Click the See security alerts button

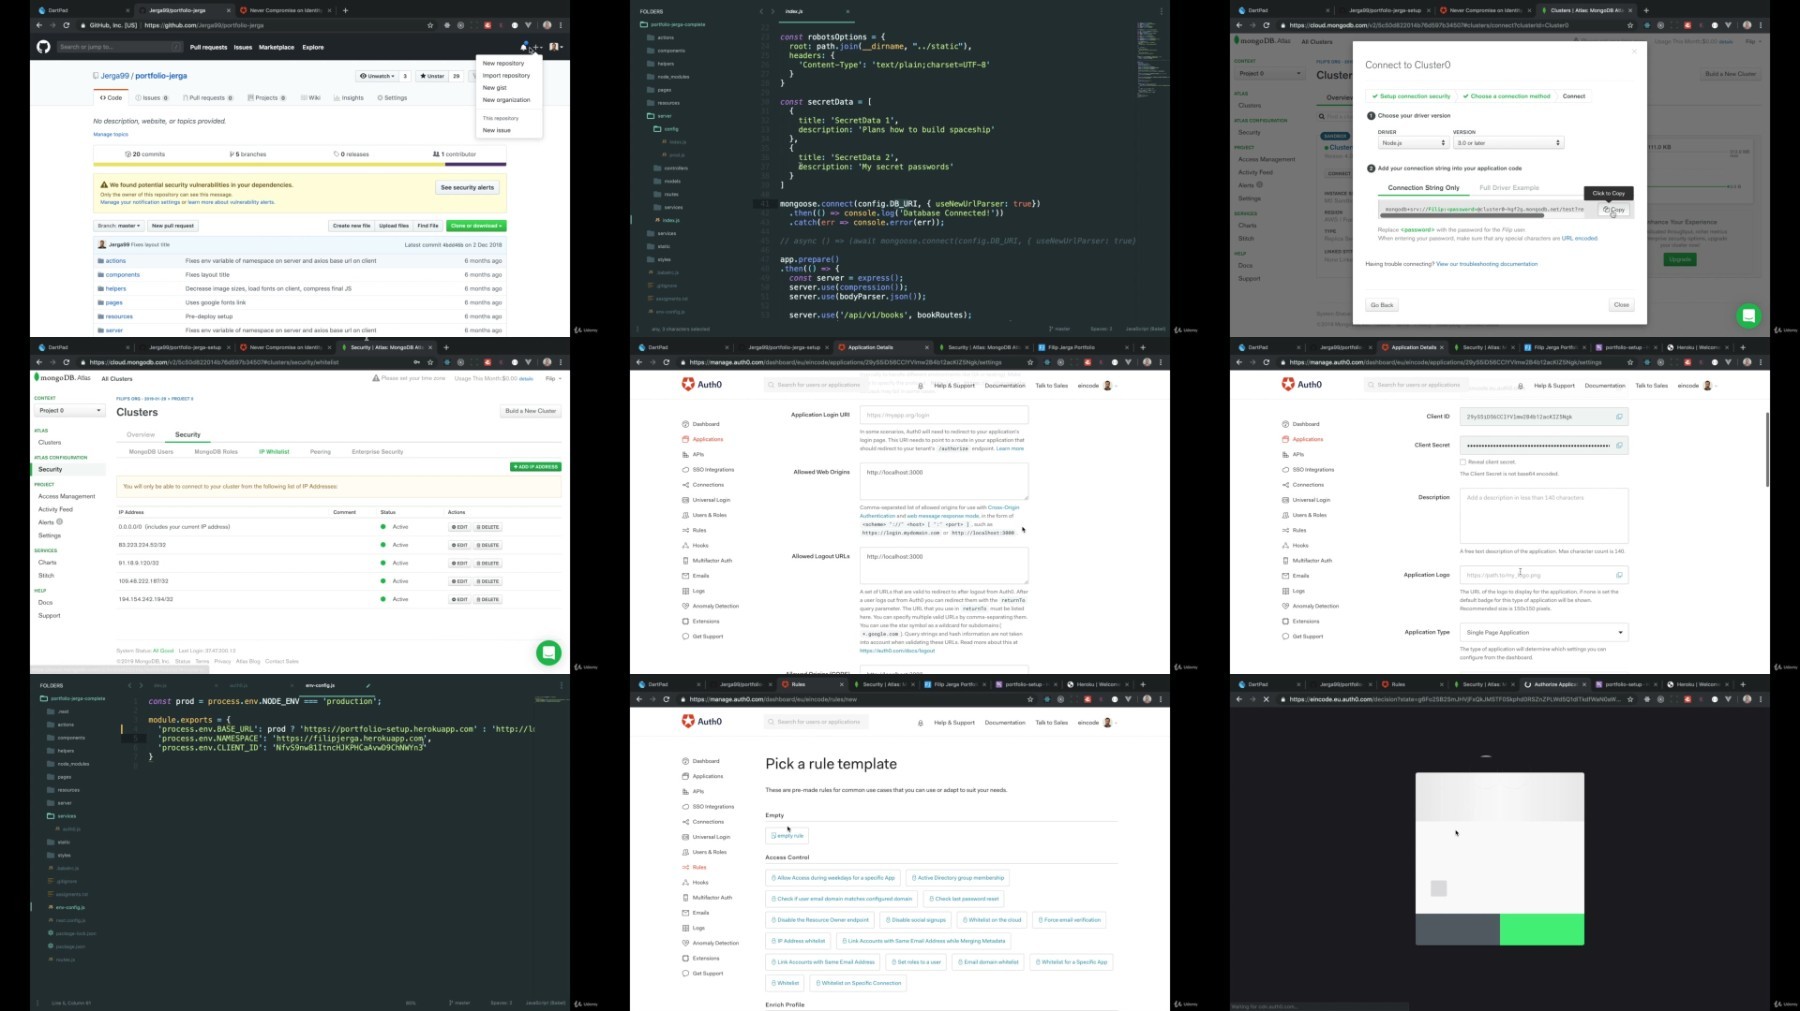(467, 187)
